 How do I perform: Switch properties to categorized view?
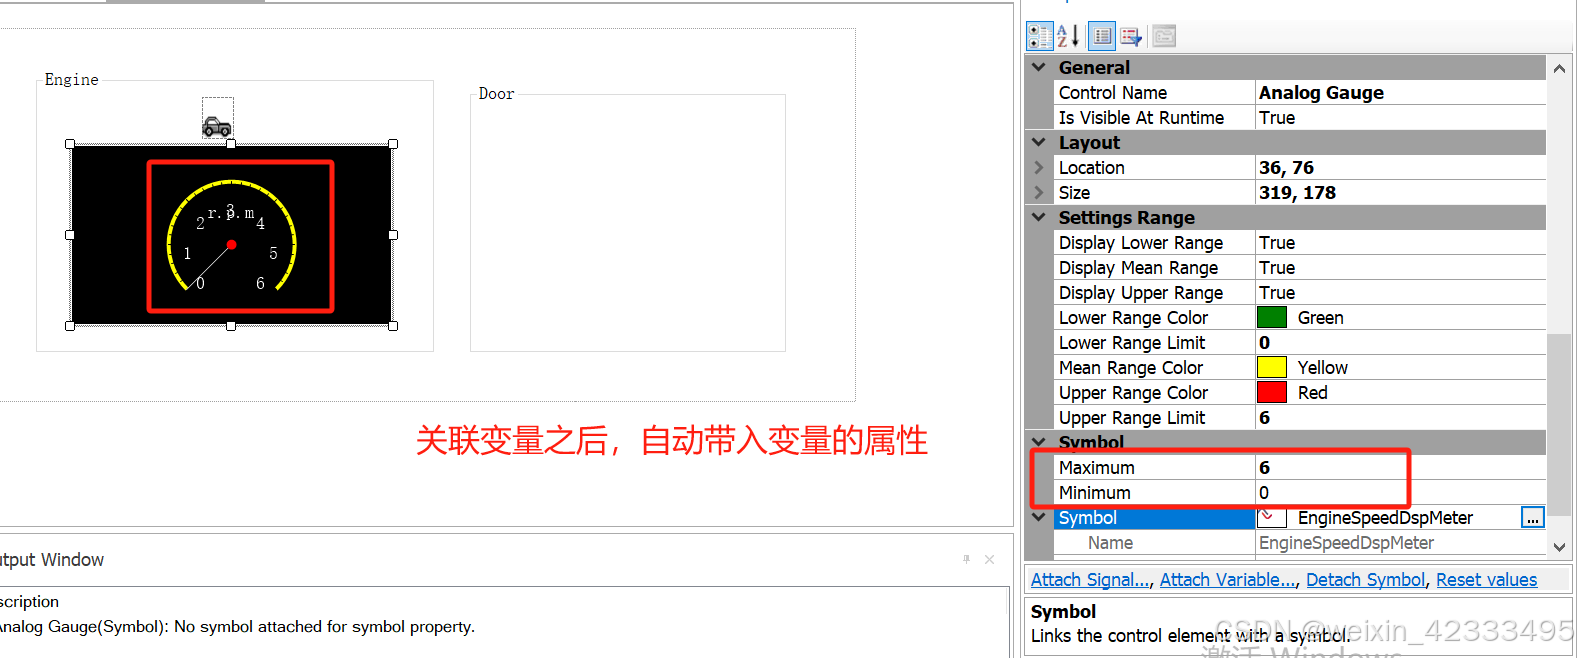pos(1040,36)
